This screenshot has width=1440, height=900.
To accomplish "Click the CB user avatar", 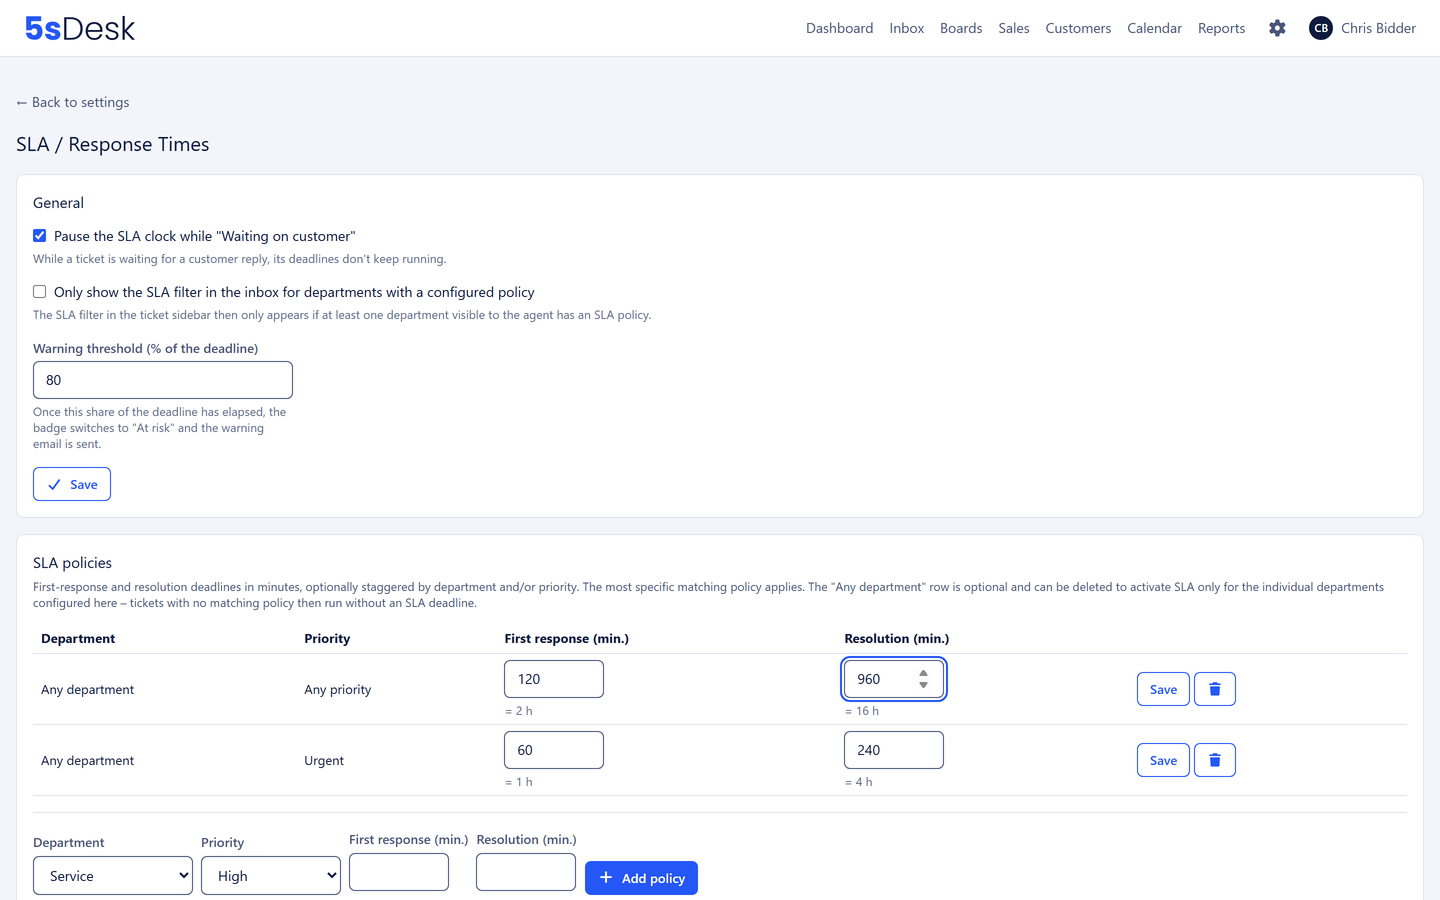I will point(1321,28).
